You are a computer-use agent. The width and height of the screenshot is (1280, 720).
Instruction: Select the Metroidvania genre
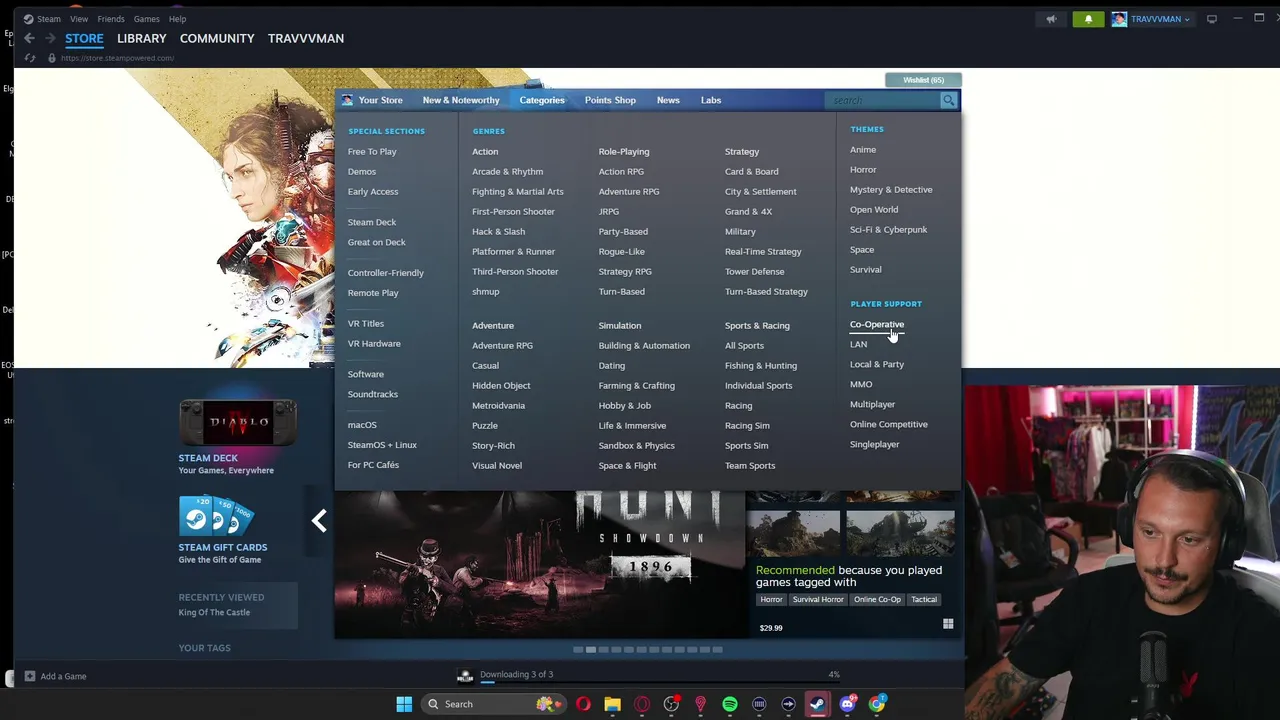[x=498, y=405]
